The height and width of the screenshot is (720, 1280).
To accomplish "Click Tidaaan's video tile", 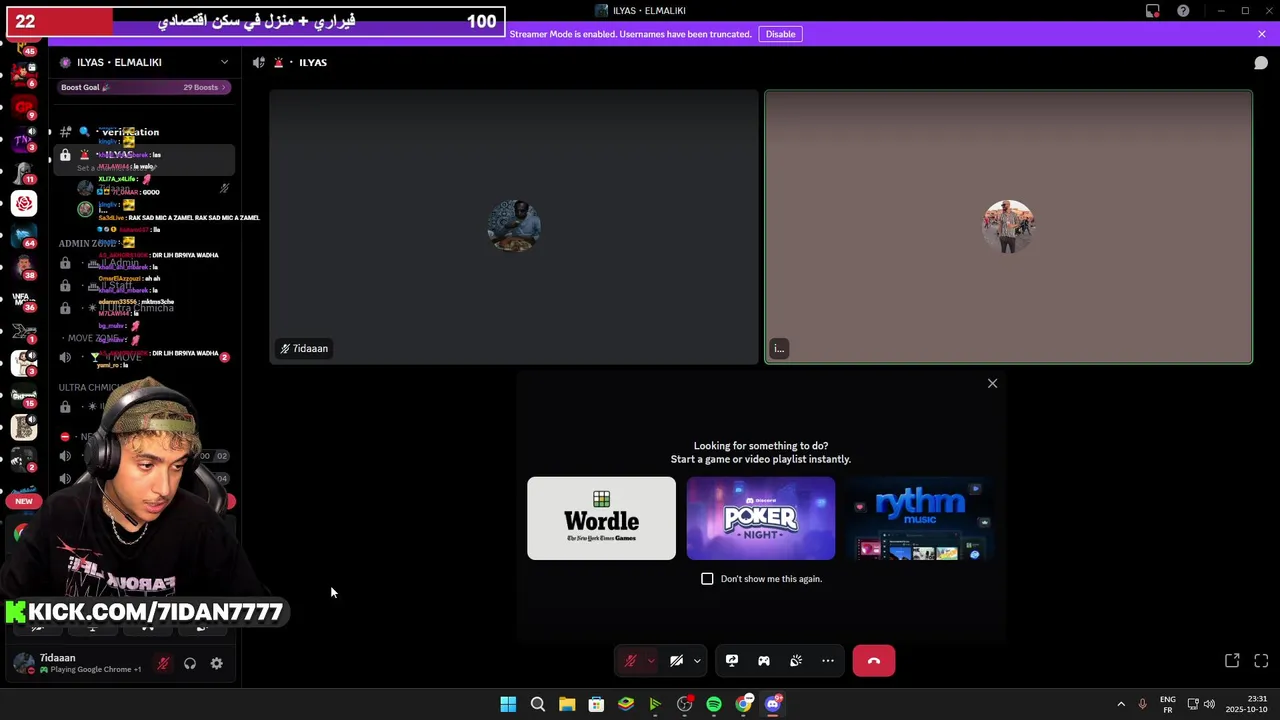I will 514,227.
